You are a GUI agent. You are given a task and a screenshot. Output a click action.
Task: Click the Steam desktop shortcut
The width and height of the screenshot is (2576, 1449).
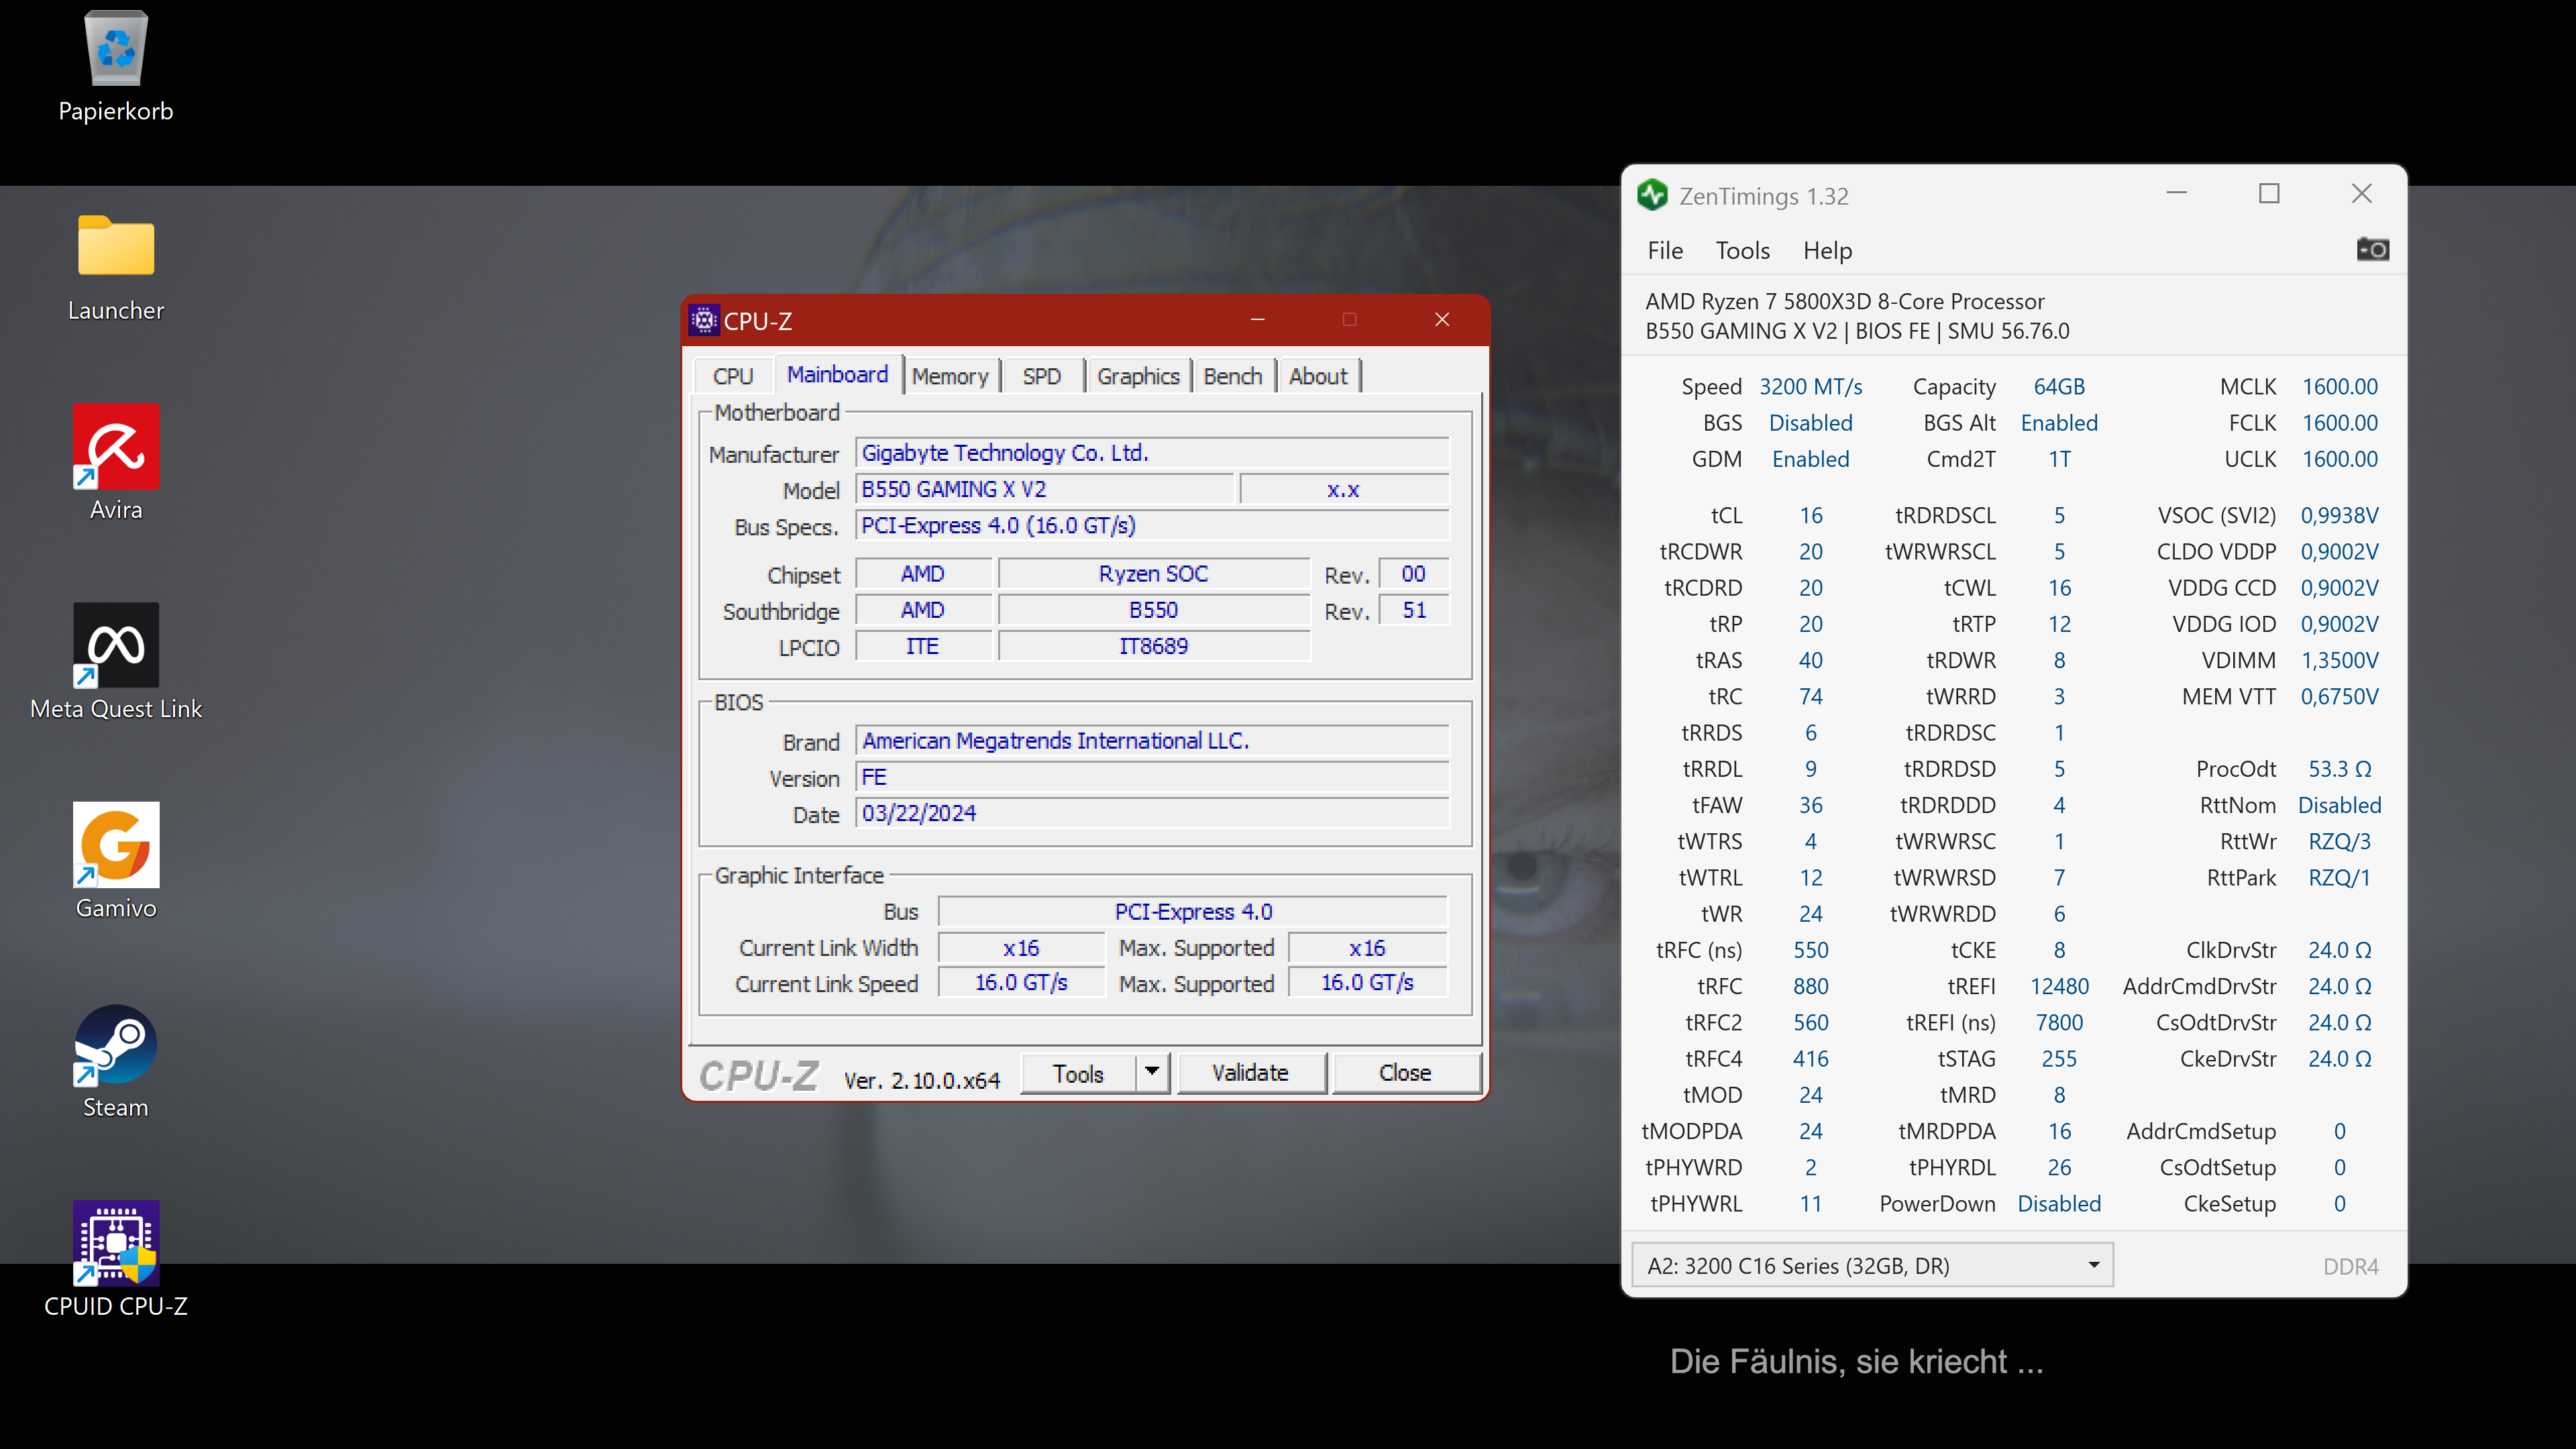(x=116, y=1044)
